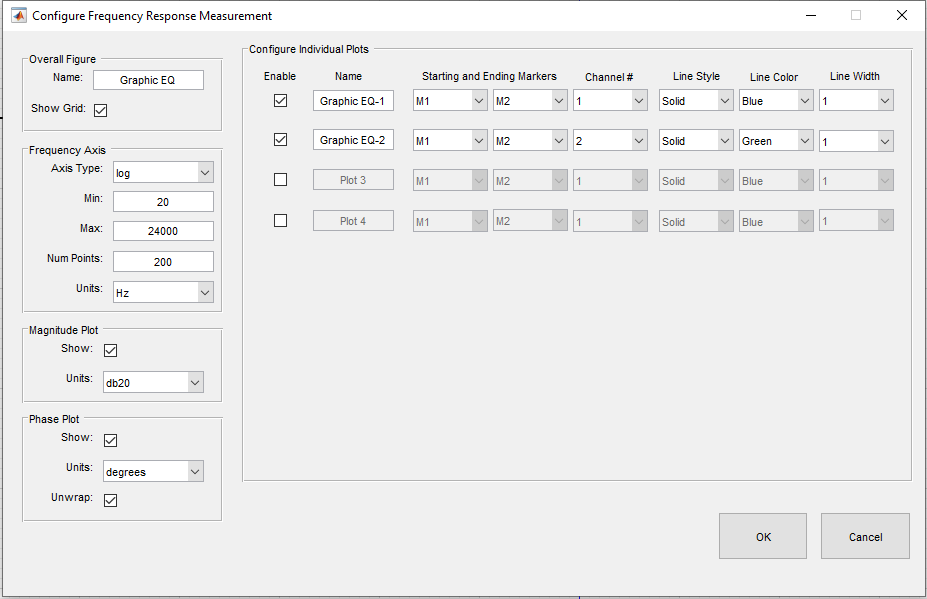Viewport: 927px width, 599px height.
Task: Open the Frequency Axis Units dropdown
Action: click(x=162, y=292)
